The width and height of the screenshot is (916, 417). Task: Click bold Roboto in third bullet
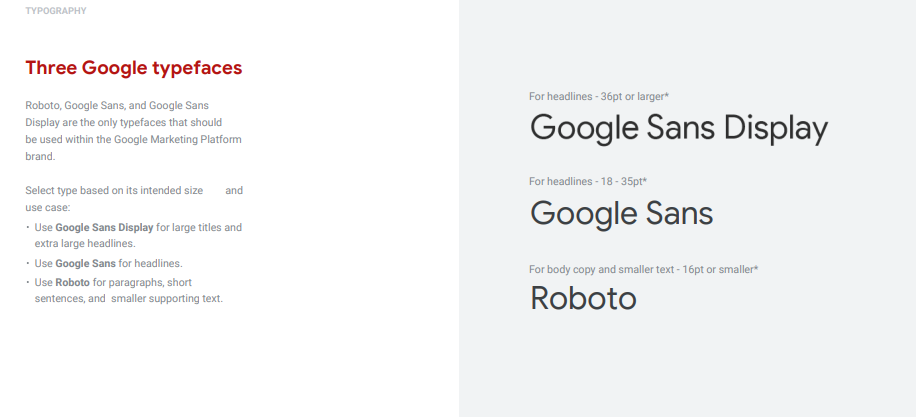click(x=72, y=283)
